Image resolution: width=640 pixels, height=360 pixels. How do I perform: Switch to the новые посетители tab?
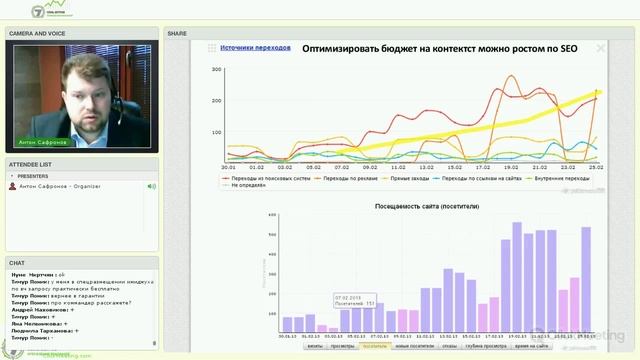pyautogui.click(x=415, y=346)
